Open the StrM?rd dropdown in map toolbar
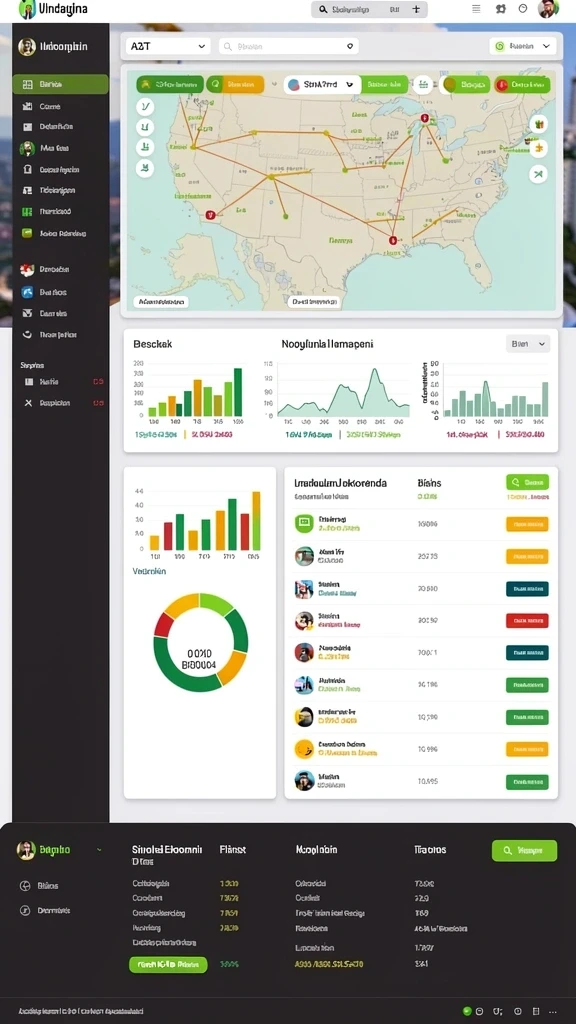This screenshot has height=1024, width=576. point(322,84)
